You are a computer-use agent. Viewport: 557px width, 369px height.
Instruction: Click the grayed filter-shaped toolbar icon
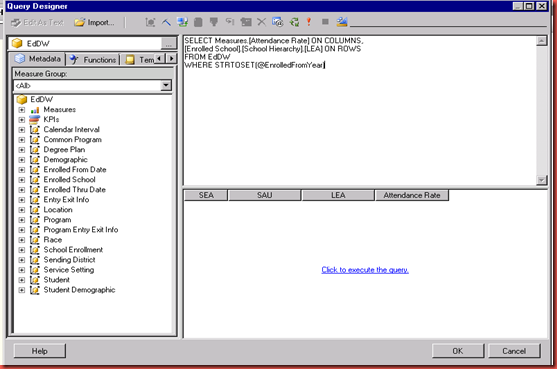(213, 22)
